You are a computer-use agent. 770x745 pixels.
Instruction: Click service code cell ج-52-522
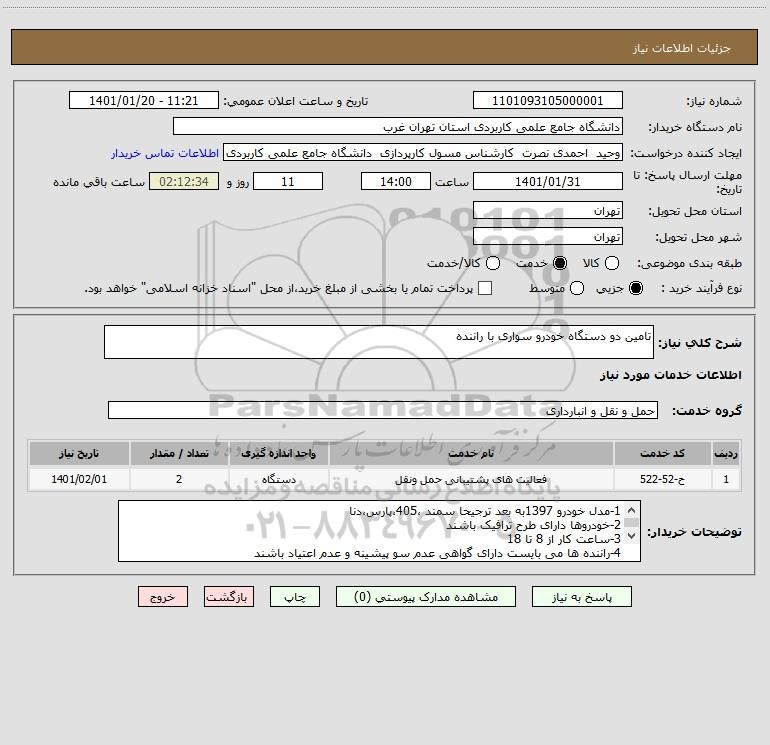tap(662, 479)
